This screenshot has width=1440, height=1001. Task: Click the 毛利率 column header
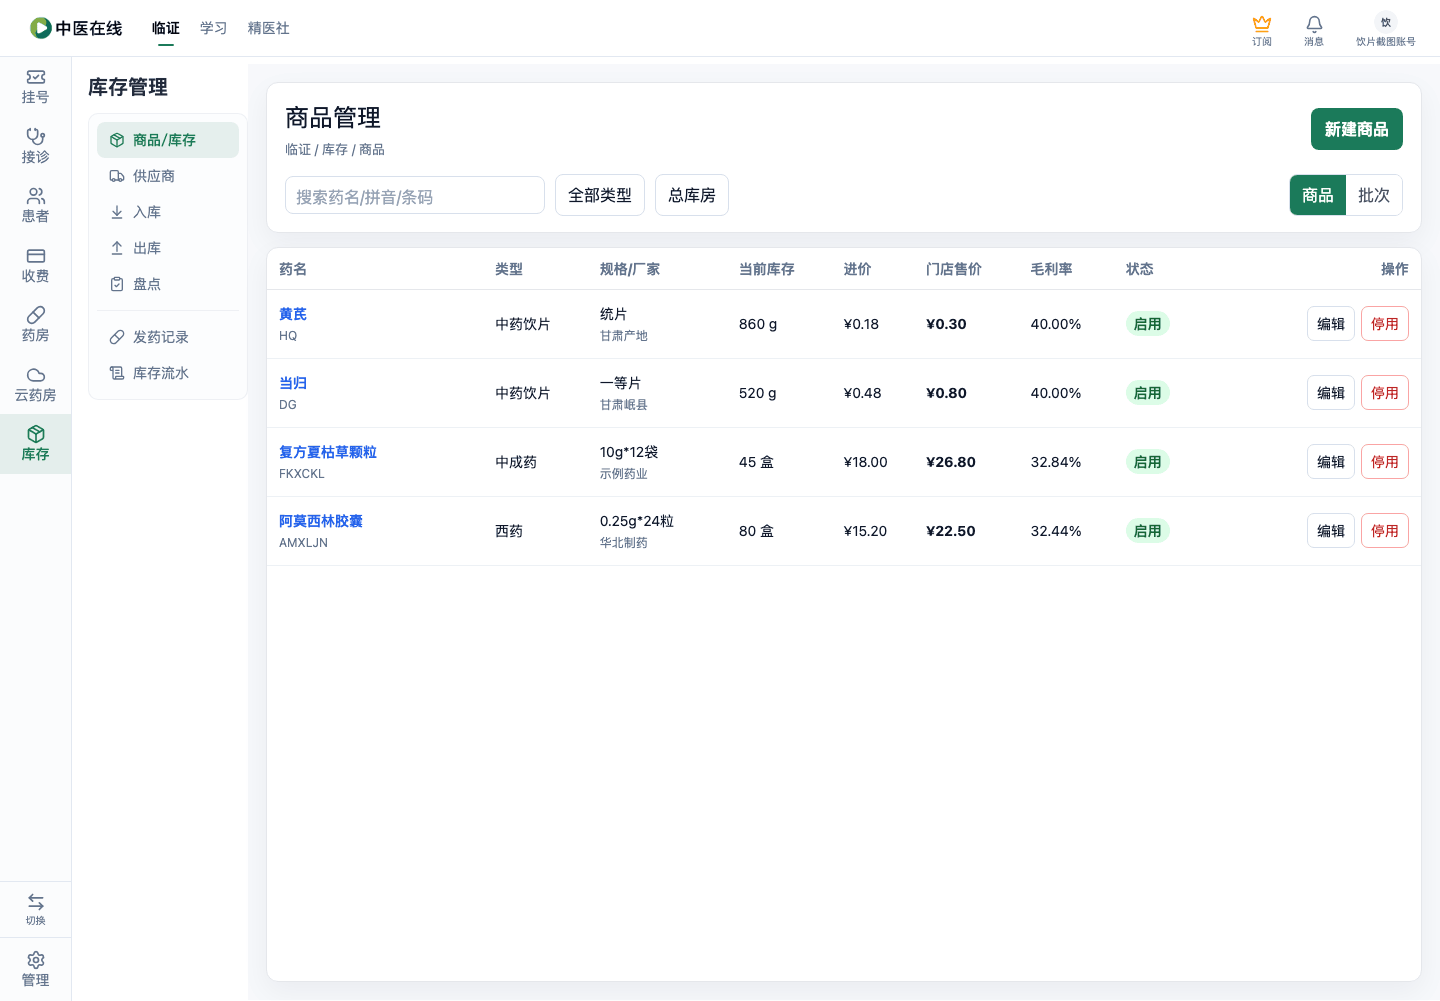click(1052, 269)
